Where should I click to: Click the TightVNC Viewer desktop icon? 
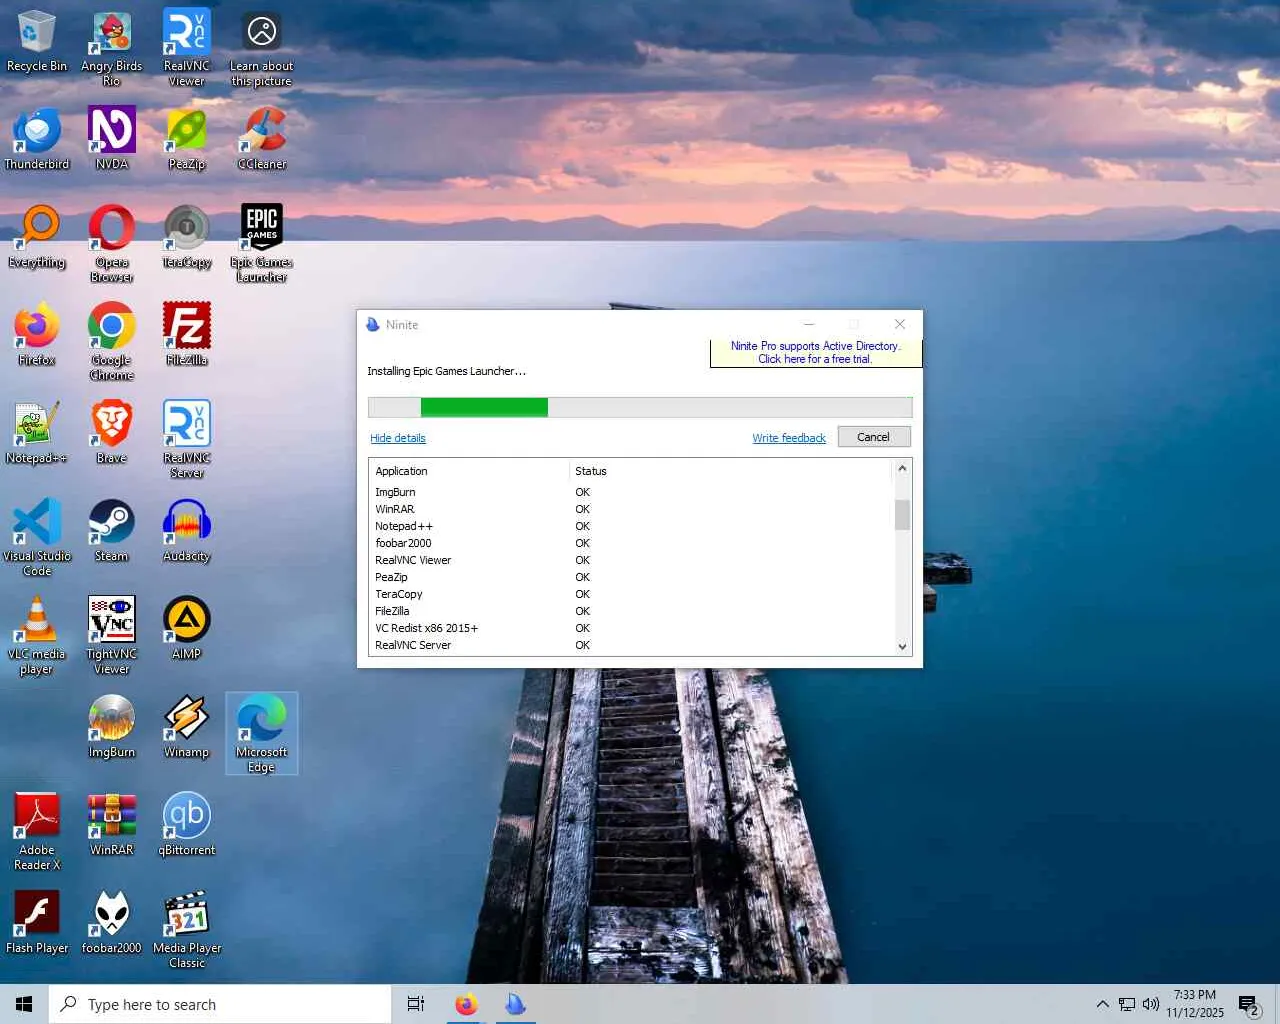tap(112, 636)
